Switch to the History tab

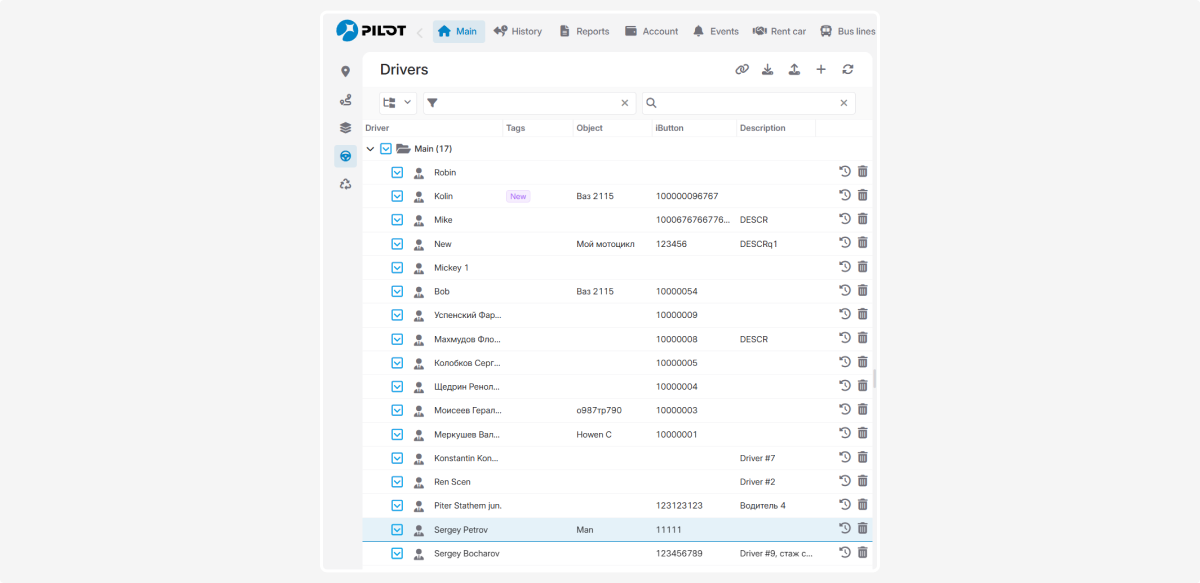[517, 32]
